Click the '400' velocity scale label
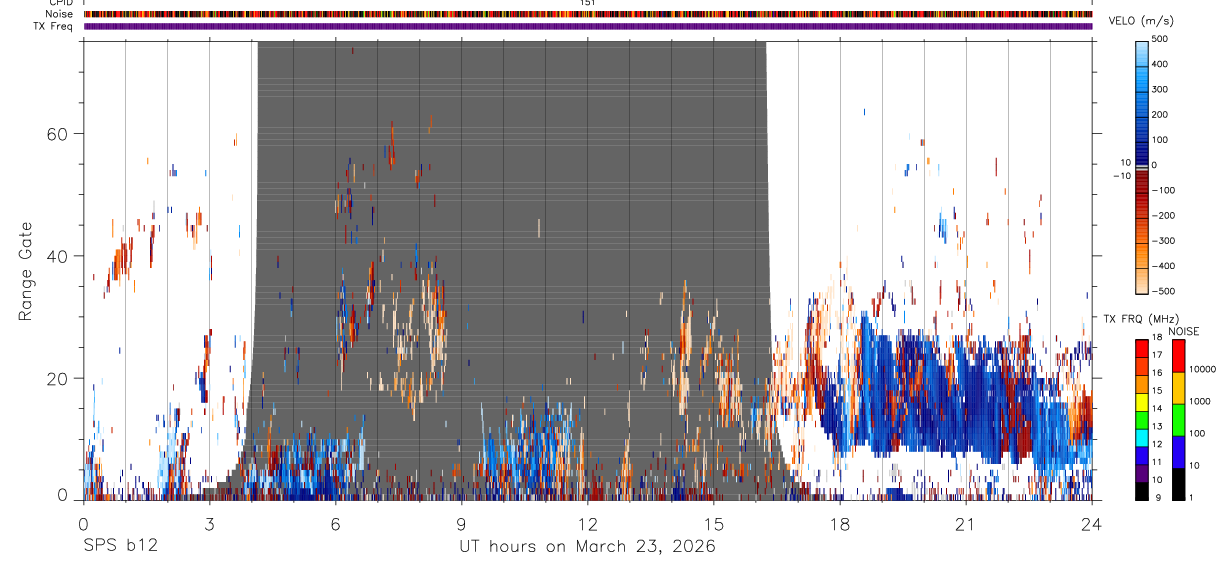Image resolution: width=1228 pixels, height=567 pixels. [1160, 64]
